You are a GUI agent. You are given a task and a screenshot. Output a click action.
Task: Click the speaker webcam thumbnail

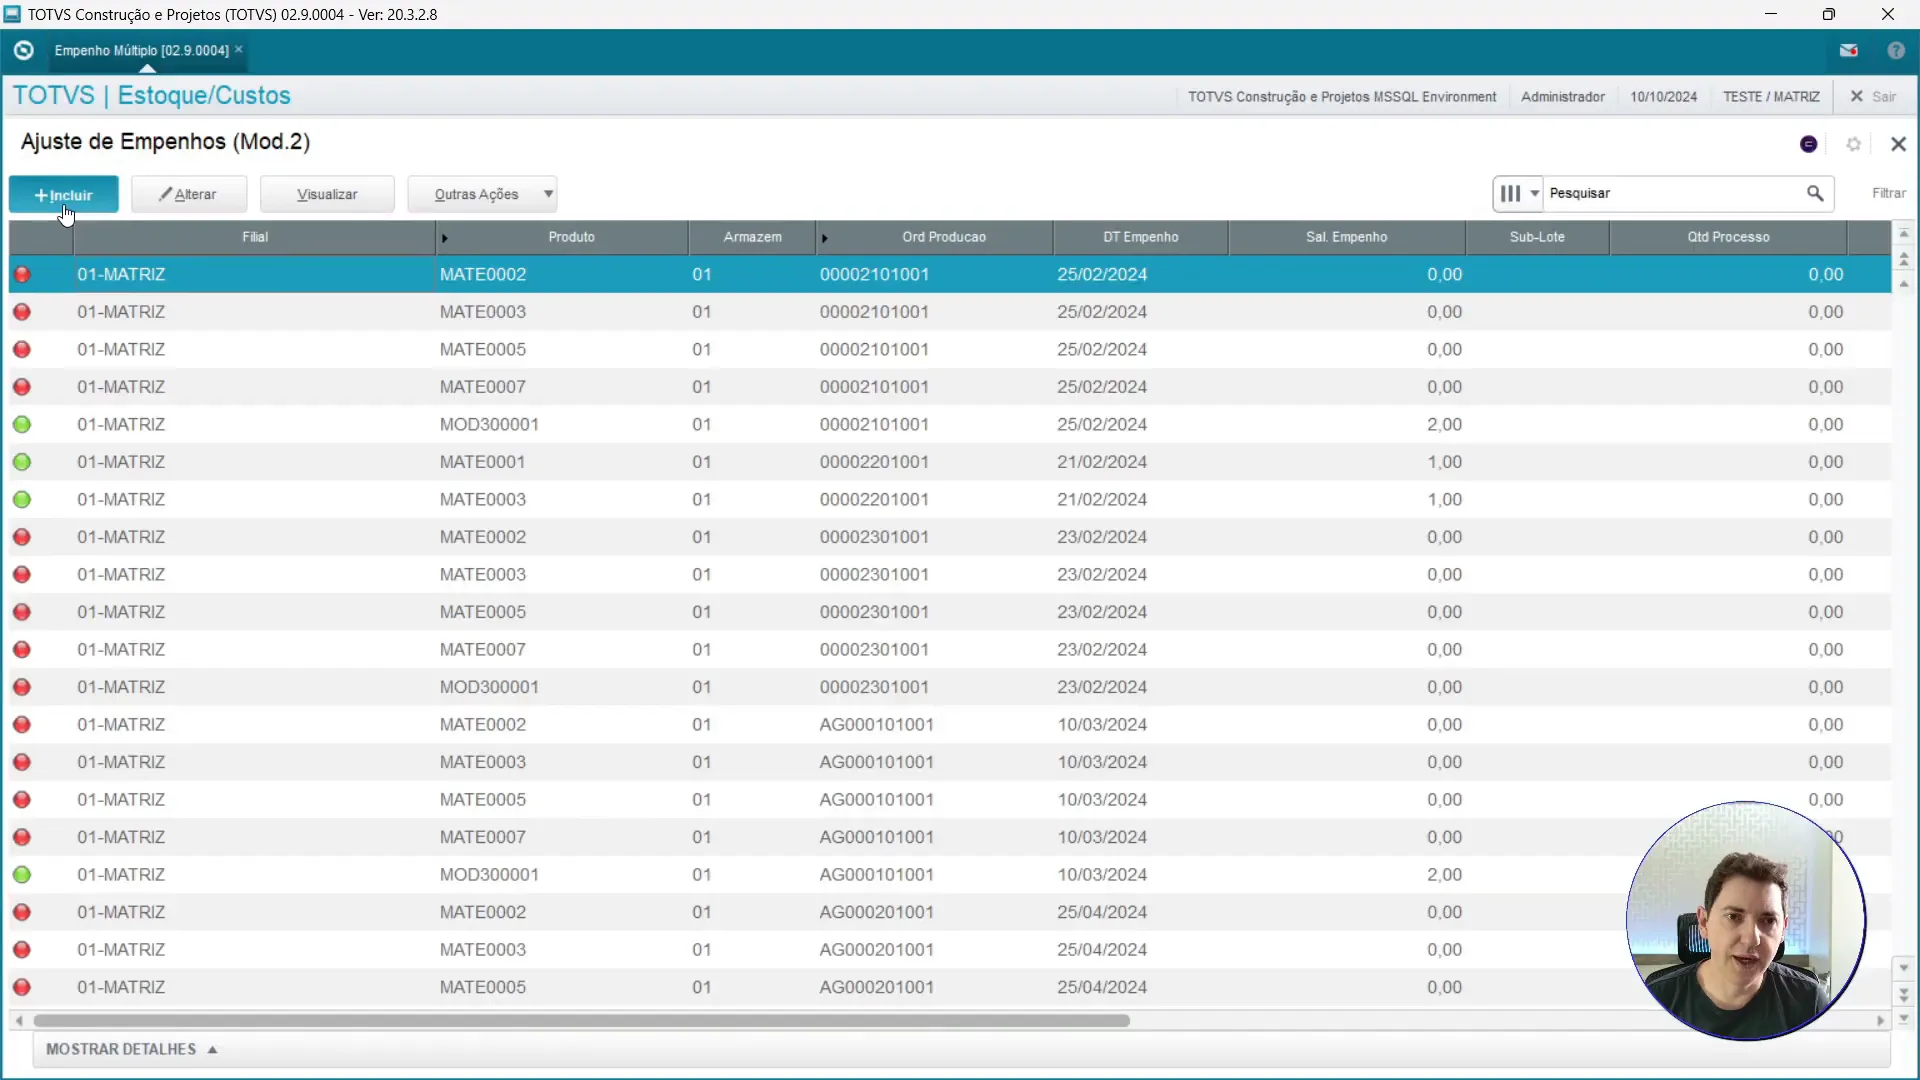[x=1746, y=920]
